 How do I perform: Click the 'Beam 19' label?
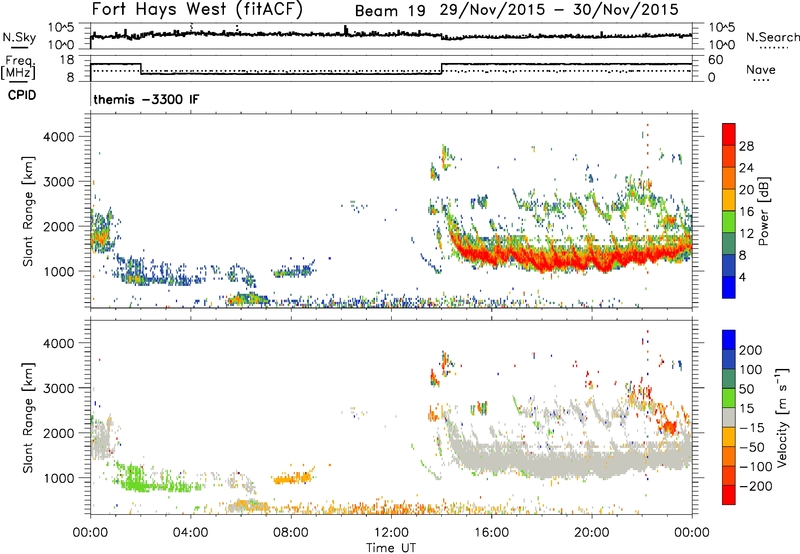[x=390, y=11]
